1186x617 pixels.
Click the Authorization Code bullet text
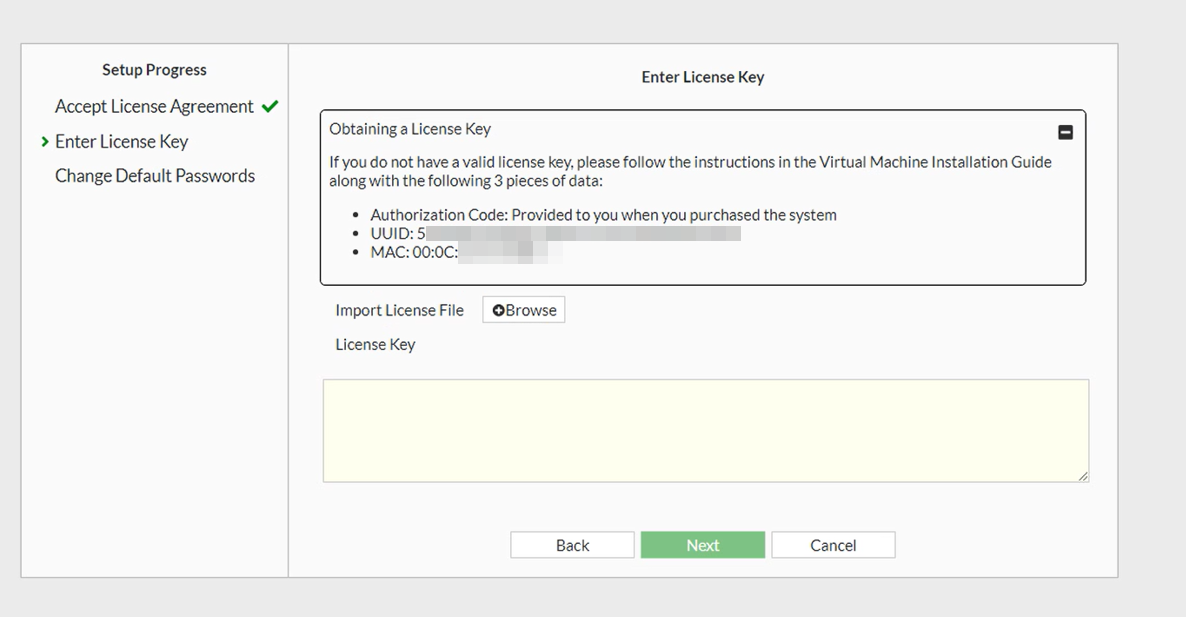click(x=603, y=215)
